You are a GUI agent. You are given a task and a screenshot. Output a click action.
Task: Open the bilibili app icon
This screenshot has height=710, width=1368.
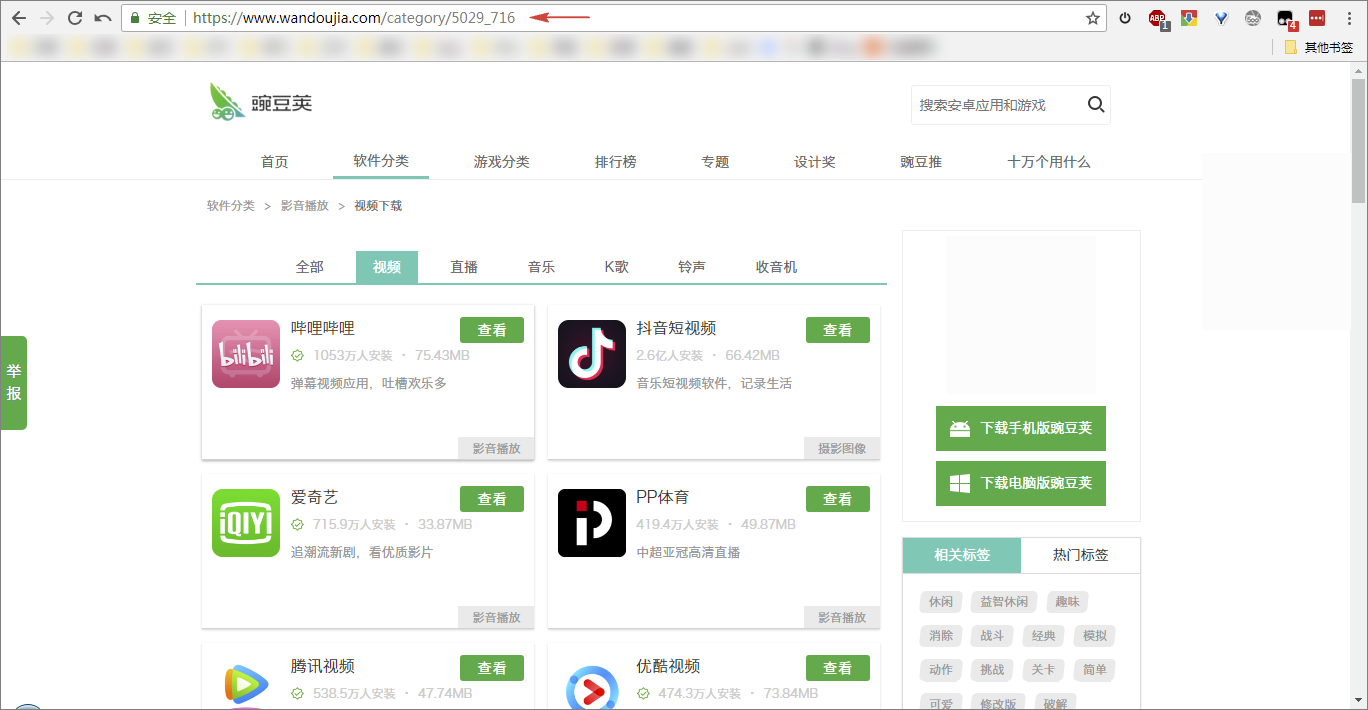[x=246, y=354]
